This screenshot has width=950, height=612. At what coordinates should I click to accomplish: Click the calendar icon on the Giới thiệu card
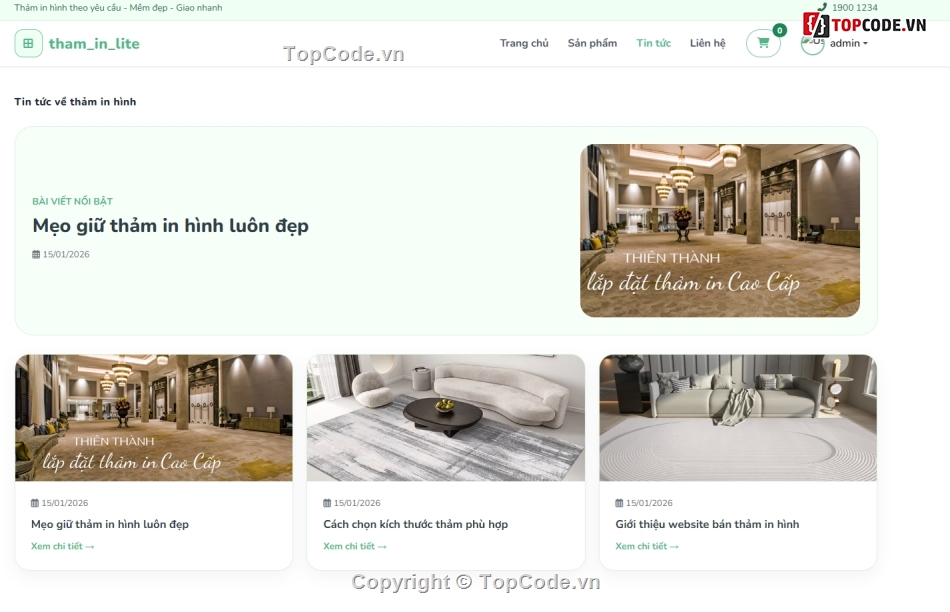(x=619, y=502)
